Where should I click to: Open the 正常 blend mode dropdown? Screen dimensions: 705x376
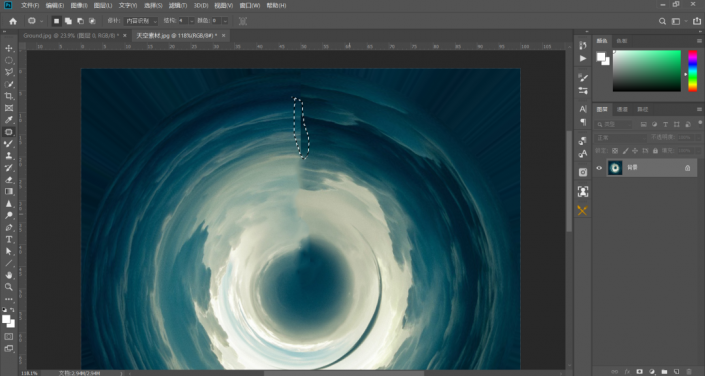click(x=620, y=138)
